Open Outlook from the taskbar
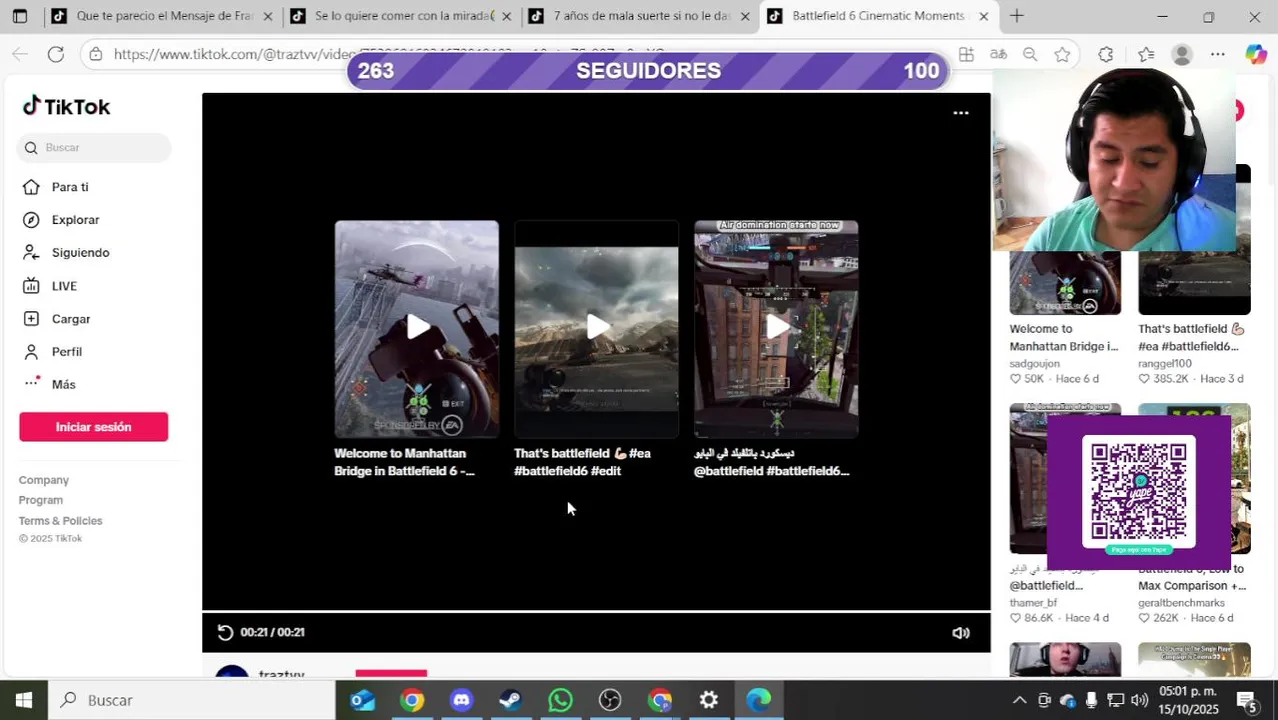 362,700
